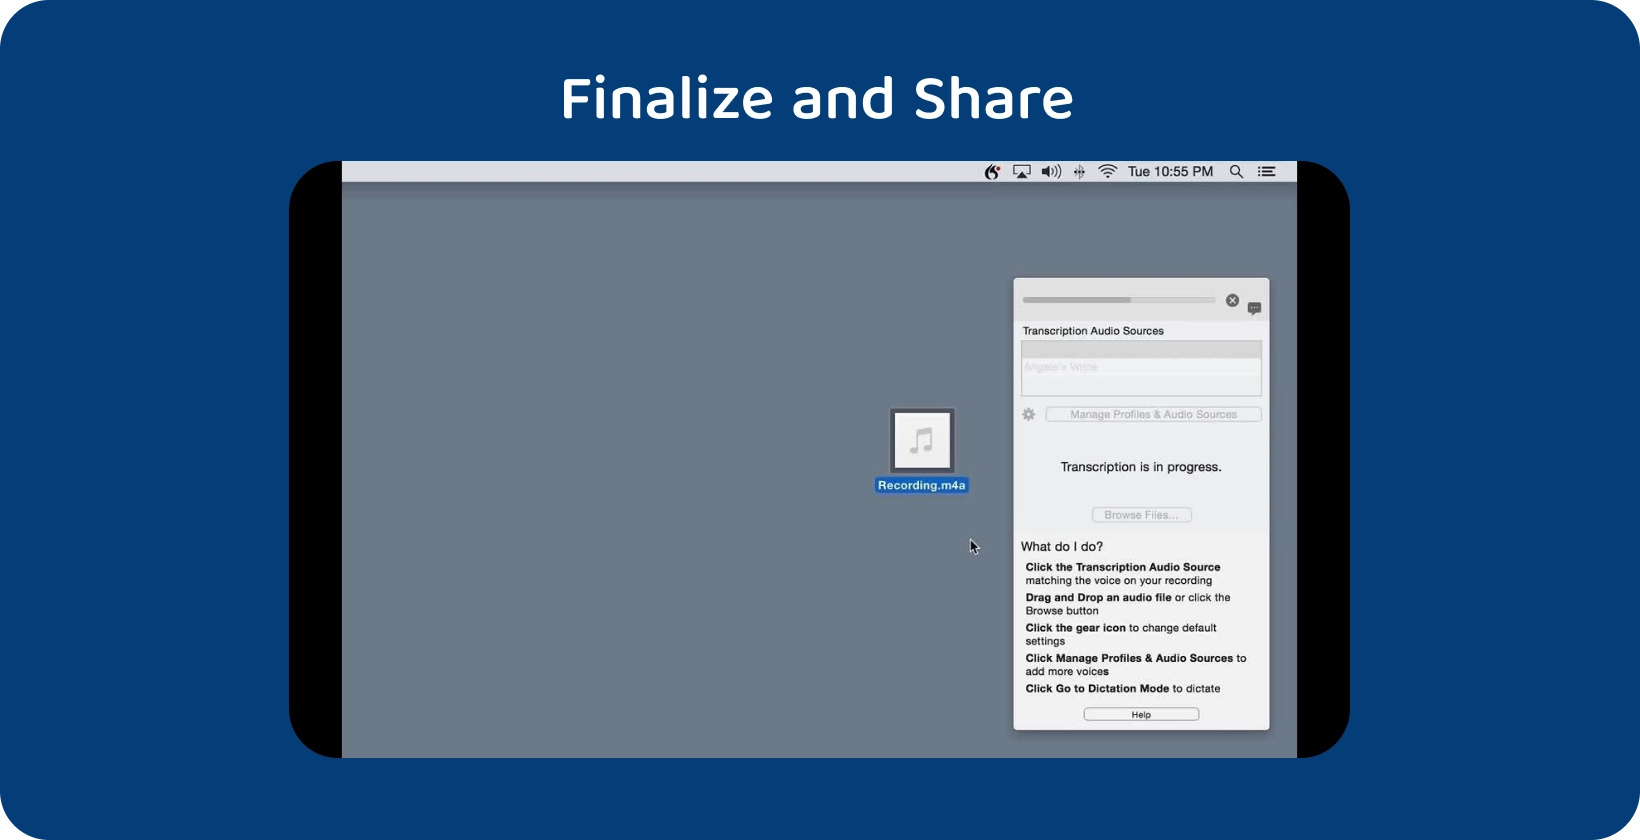This screenshot has height=840, width=1640.
Task: Click the Recording.m4a file name label
Action: tap(922, 485)
